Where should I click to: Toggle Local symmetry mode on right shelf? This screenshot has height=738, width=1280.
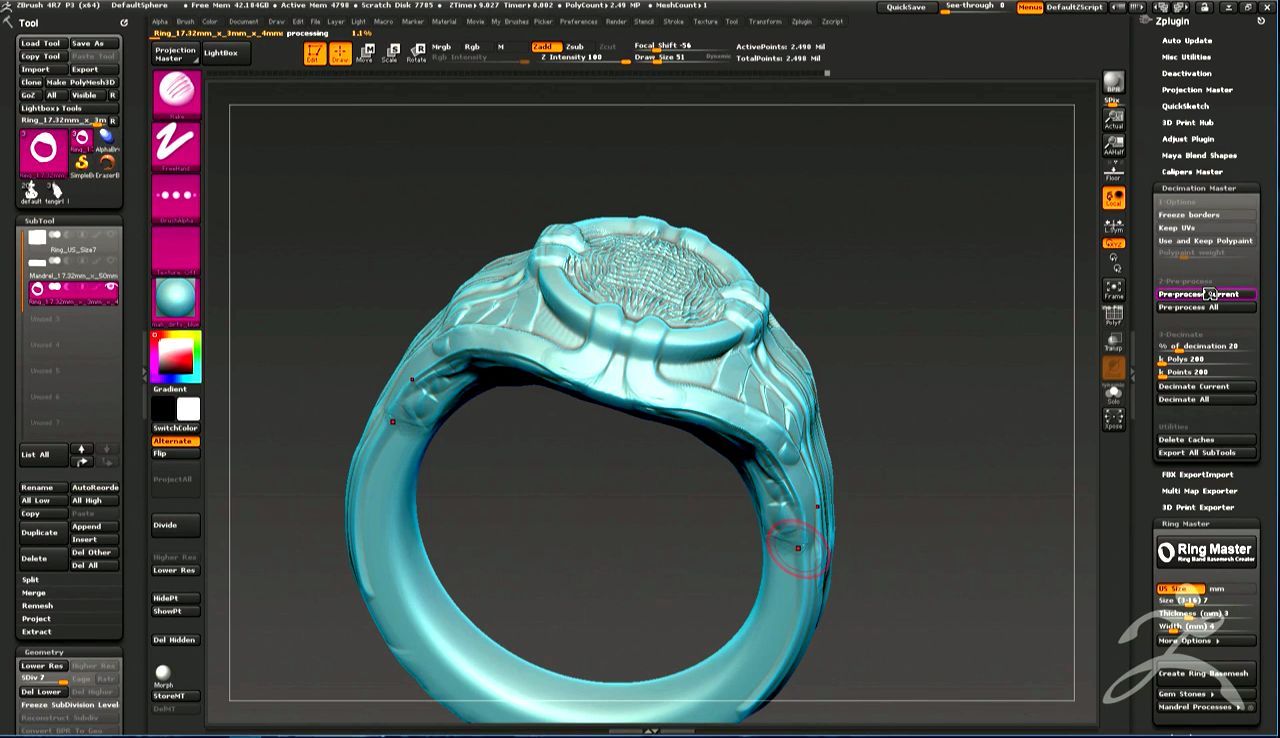1113,198
